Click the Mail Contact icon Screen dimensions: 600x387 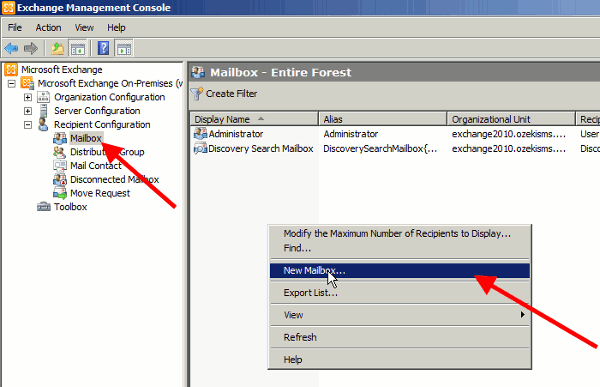(60, 166)
